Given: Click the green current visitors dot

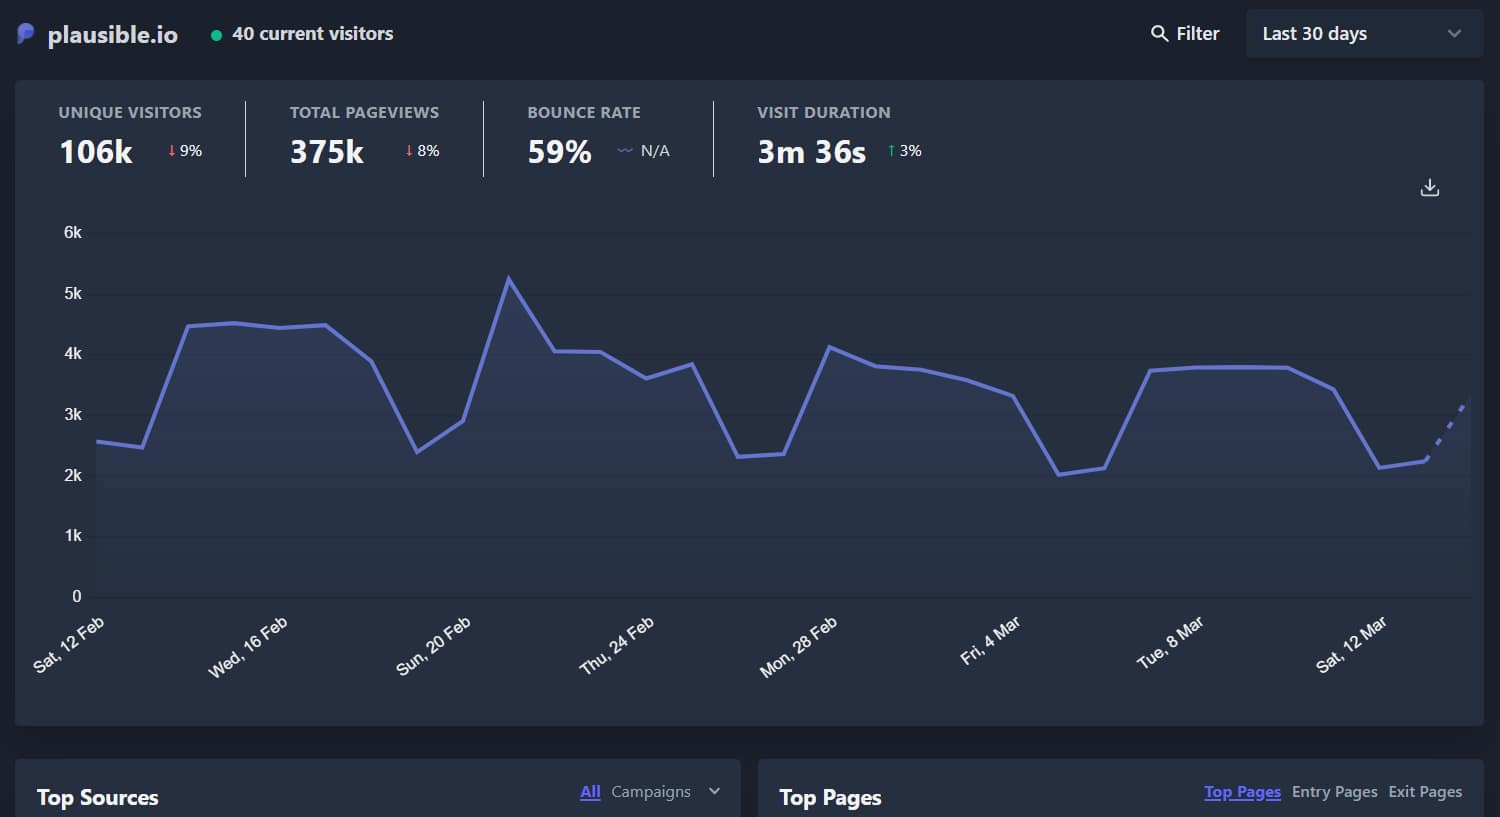Looking at the screenshot, I should tap(215, 34).
